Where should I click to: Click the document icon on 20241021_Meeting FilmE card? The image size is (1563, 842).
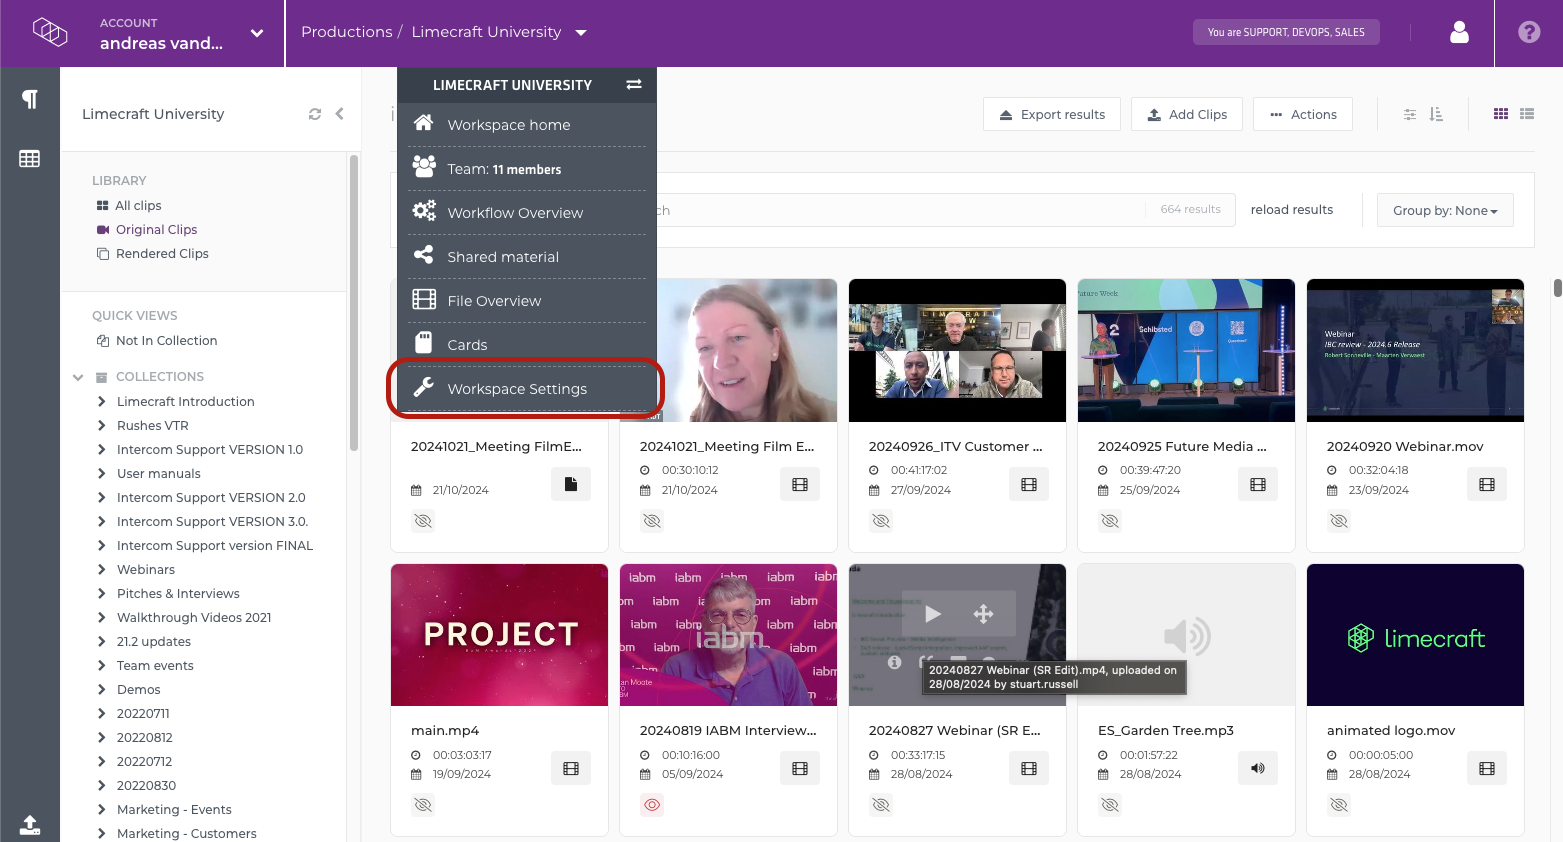click(x=571, y=484)
